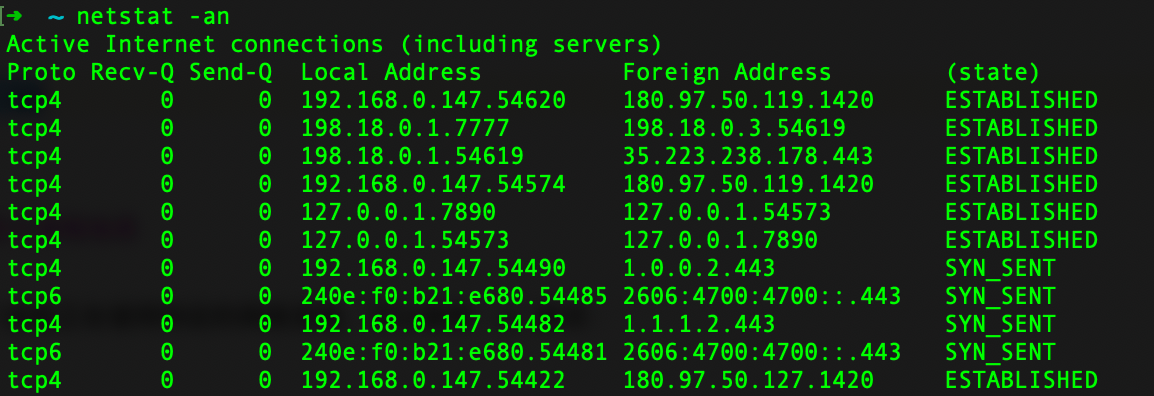This screenshot has width=1154, height=396.
Task: Click the 'Recv-Q' column header
Action: pos(132,72)
